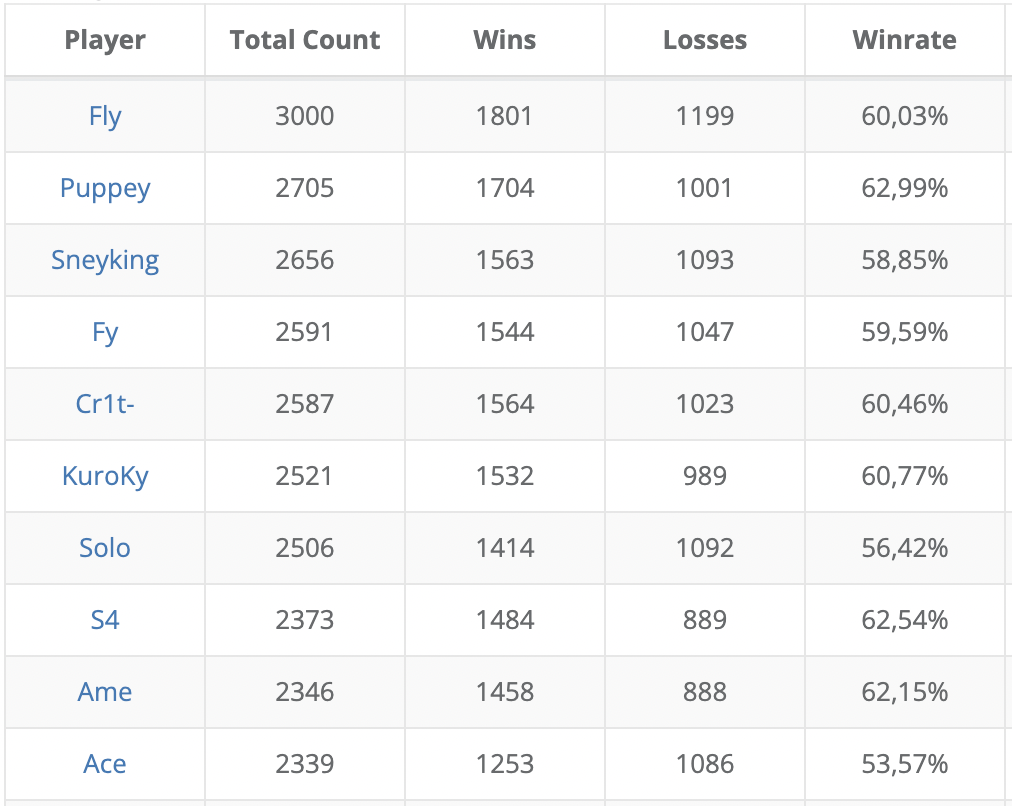Sort by Total Count column header

click(305, 40)
